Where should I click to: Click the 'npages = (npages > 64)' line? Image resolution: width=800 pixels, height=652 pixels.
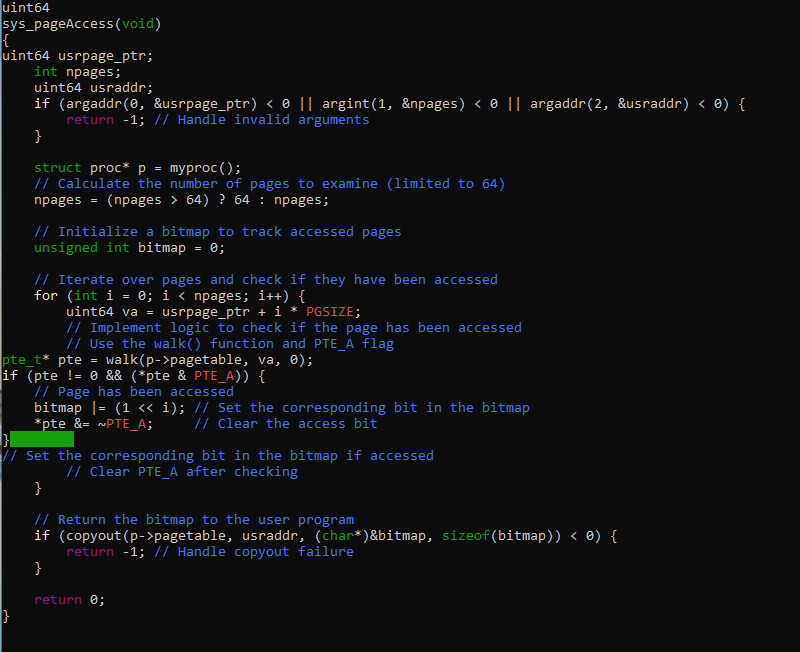coord(182,200)
